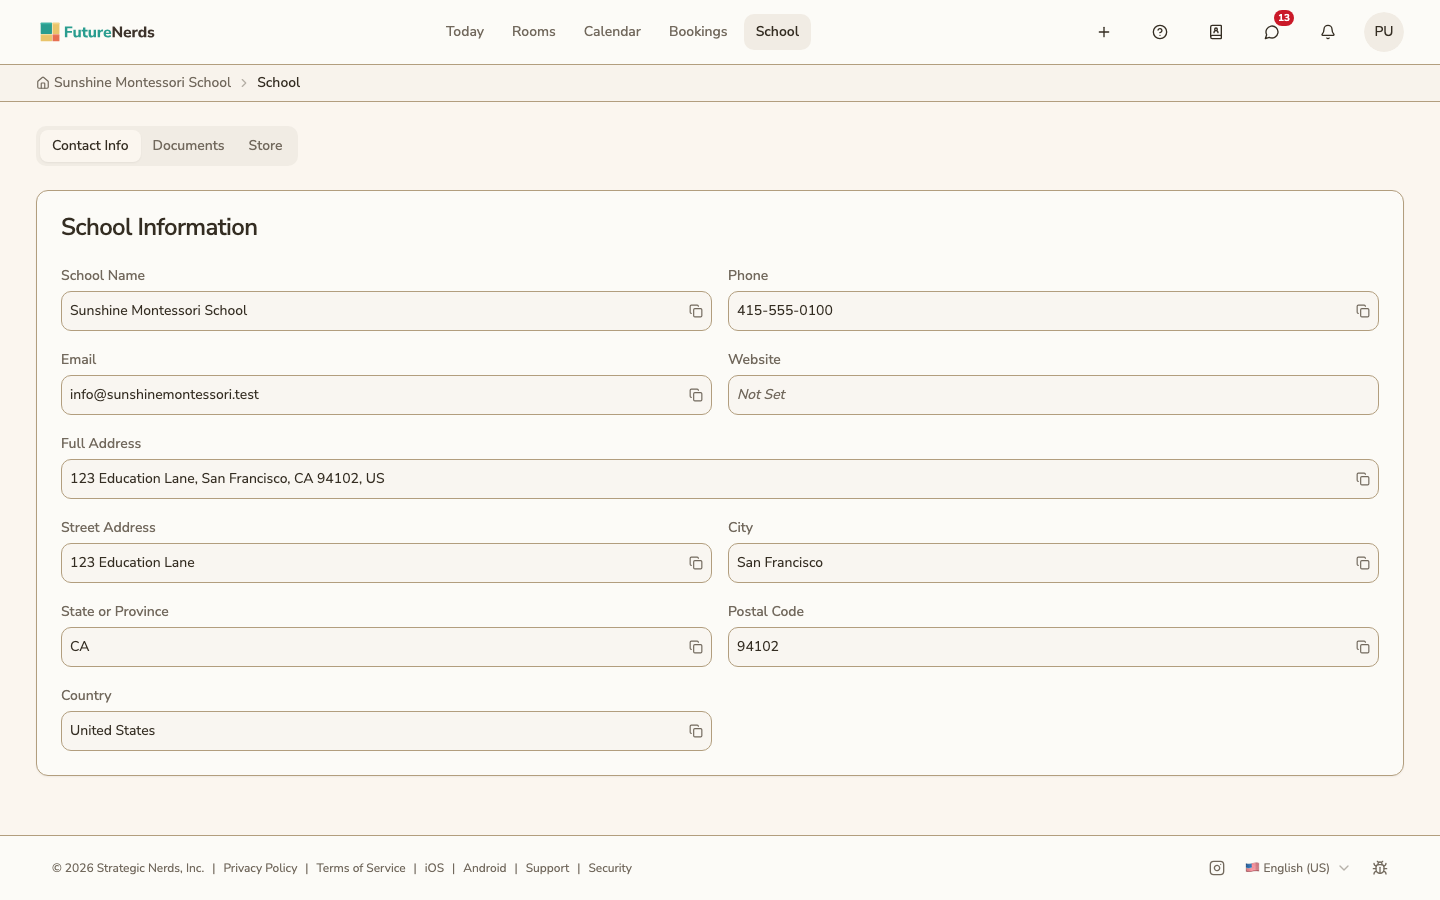Go to Calendar in the top navigation
The width and height of the screenshot is (1440, 900).
(612, 32)
